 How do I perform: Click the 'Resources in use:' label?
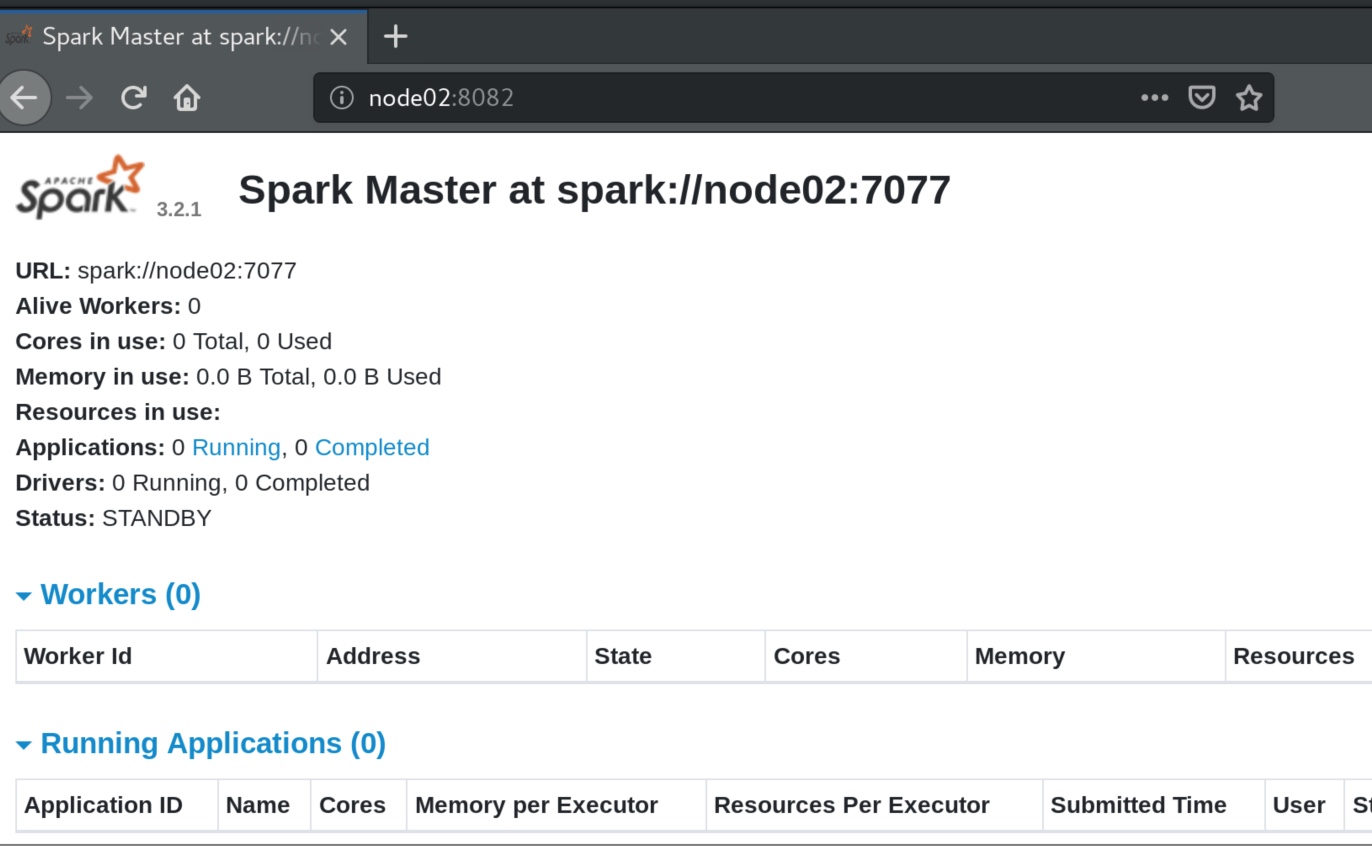pyautogui.click(x=118, y=412)
